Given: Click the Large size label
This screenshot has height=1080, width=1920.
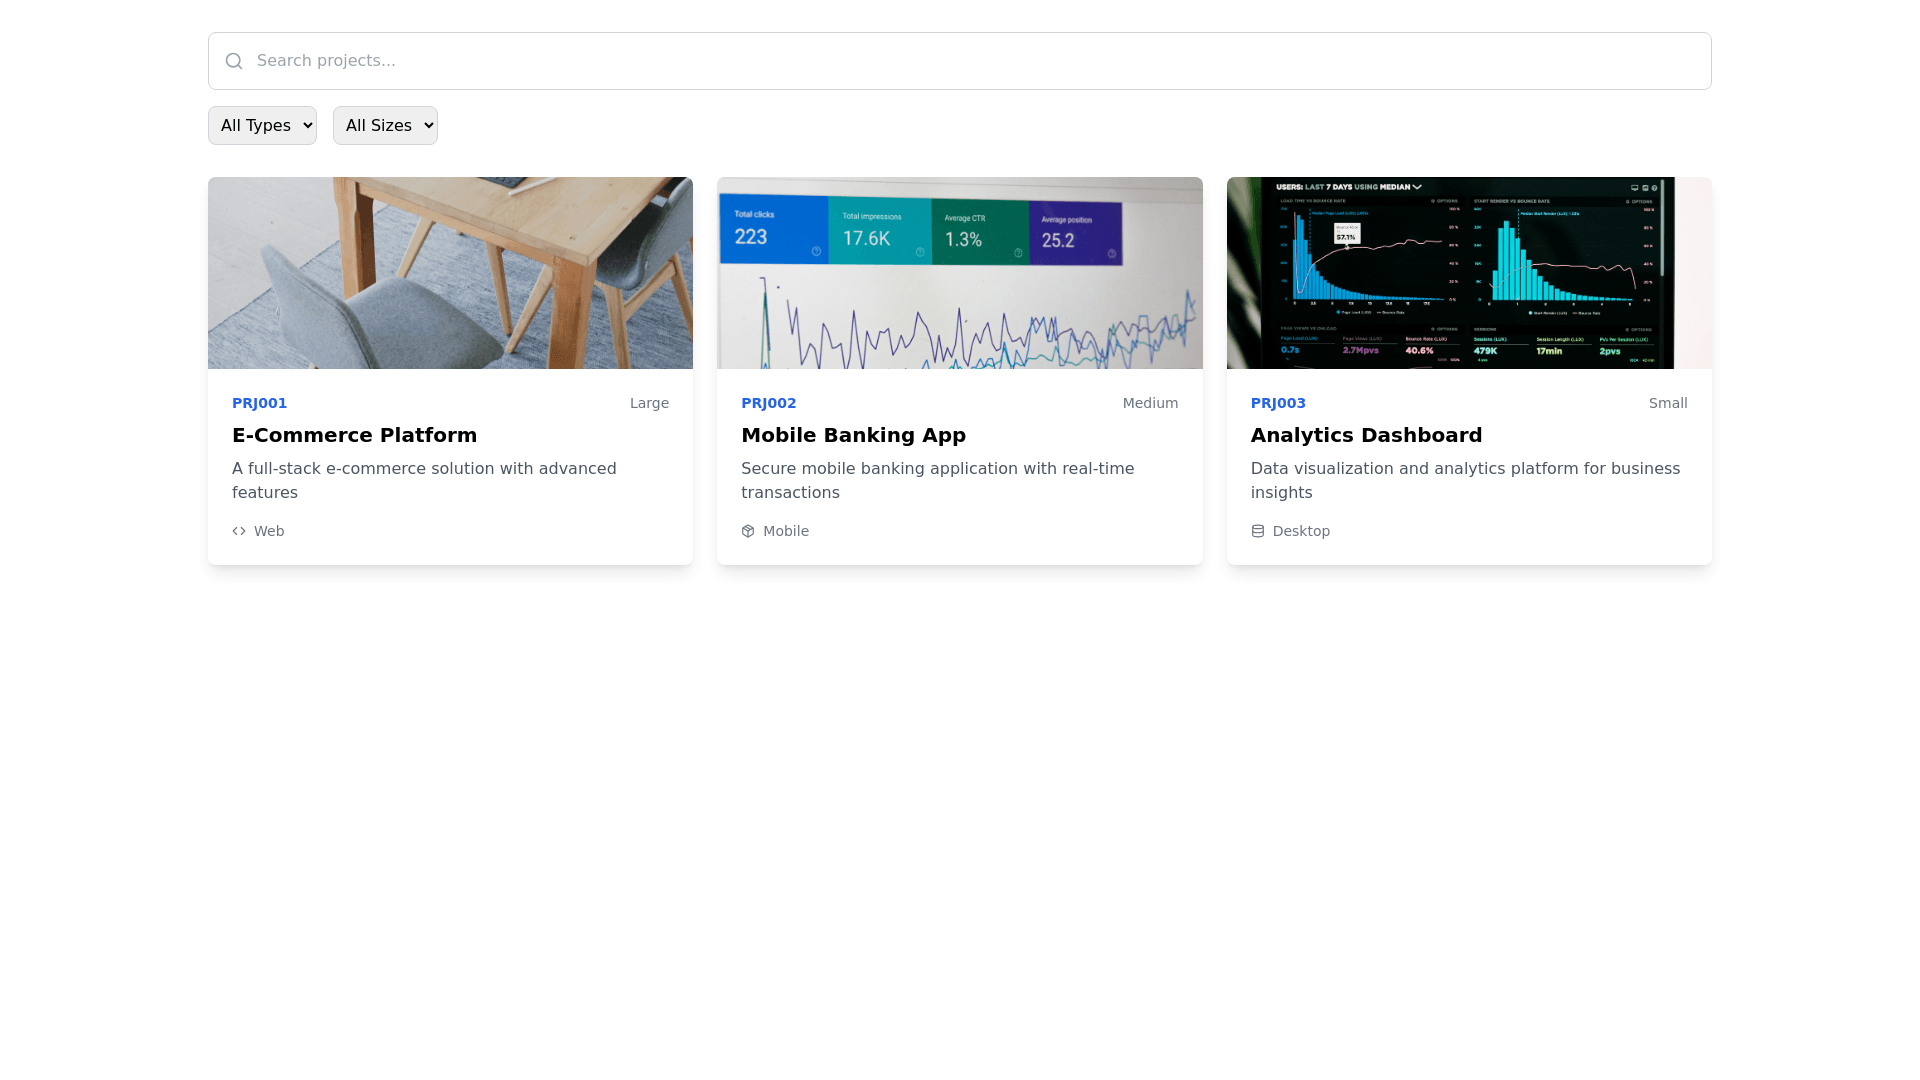Looking at the screenshot, I should point(649,403).
